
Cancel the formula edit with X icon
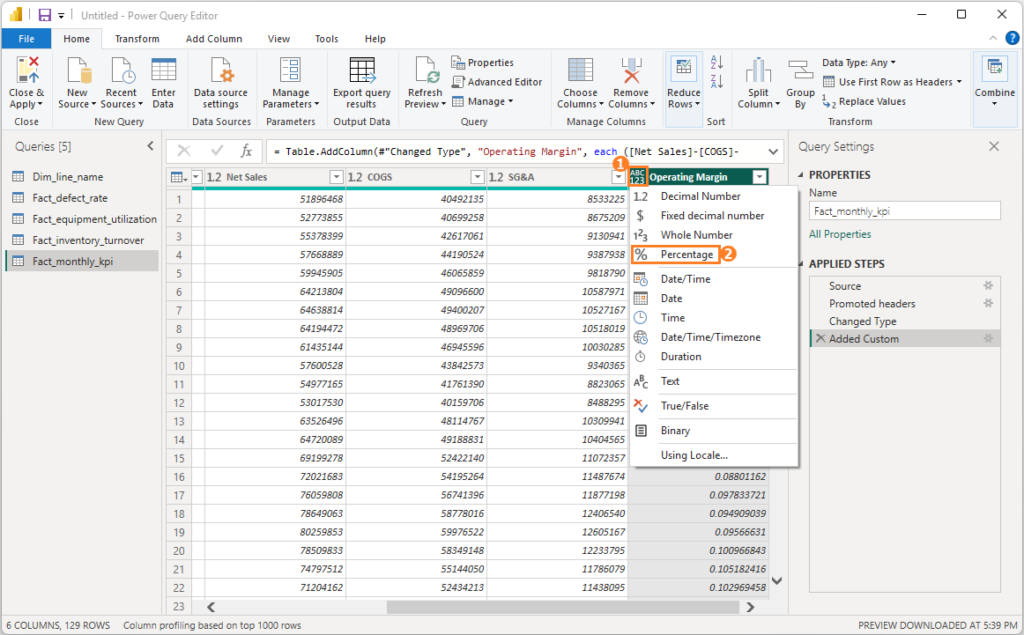coord(184,151)
